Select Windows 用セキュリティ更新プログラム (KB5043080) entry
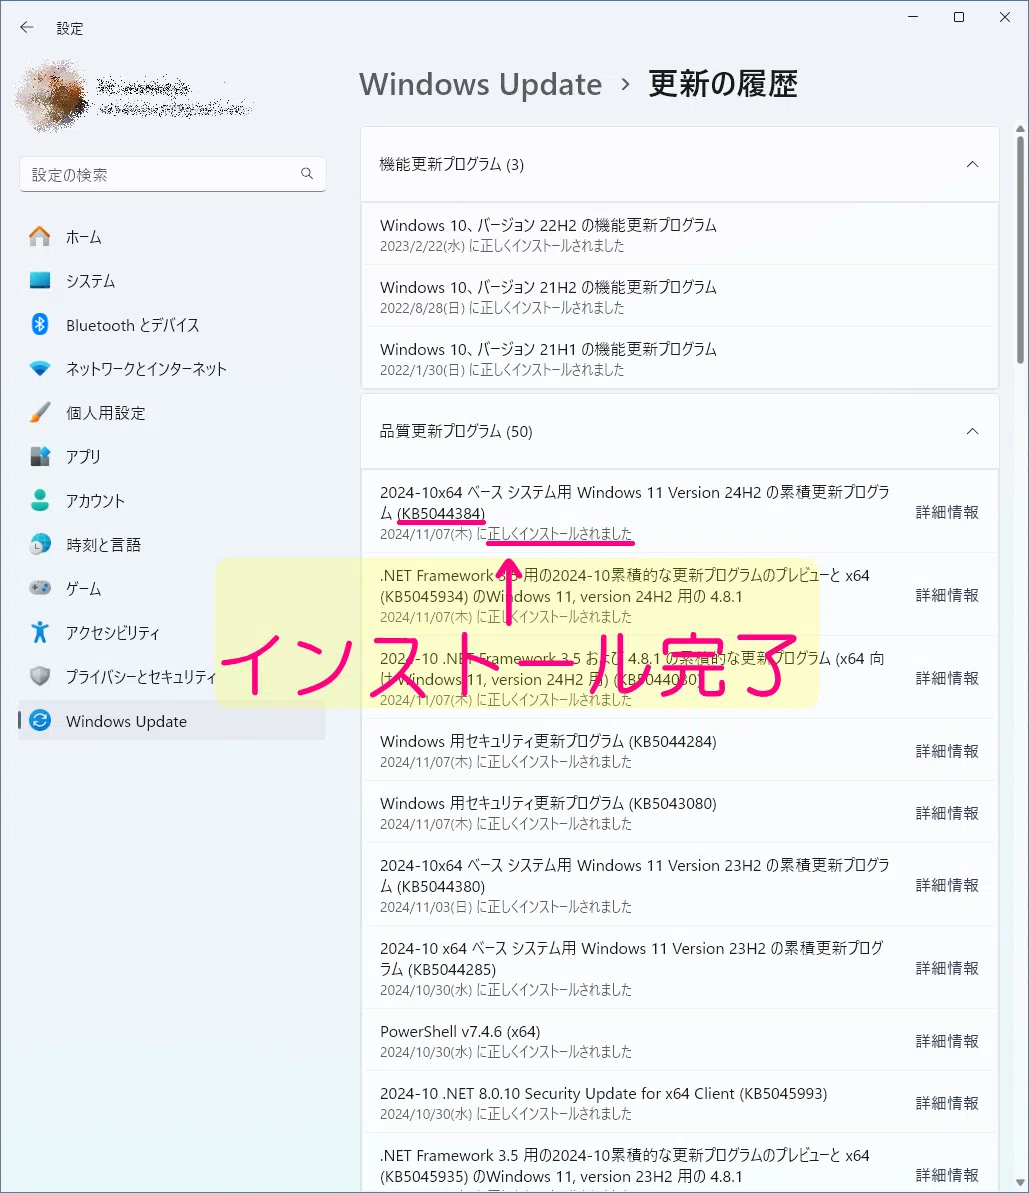 point(680,813)
